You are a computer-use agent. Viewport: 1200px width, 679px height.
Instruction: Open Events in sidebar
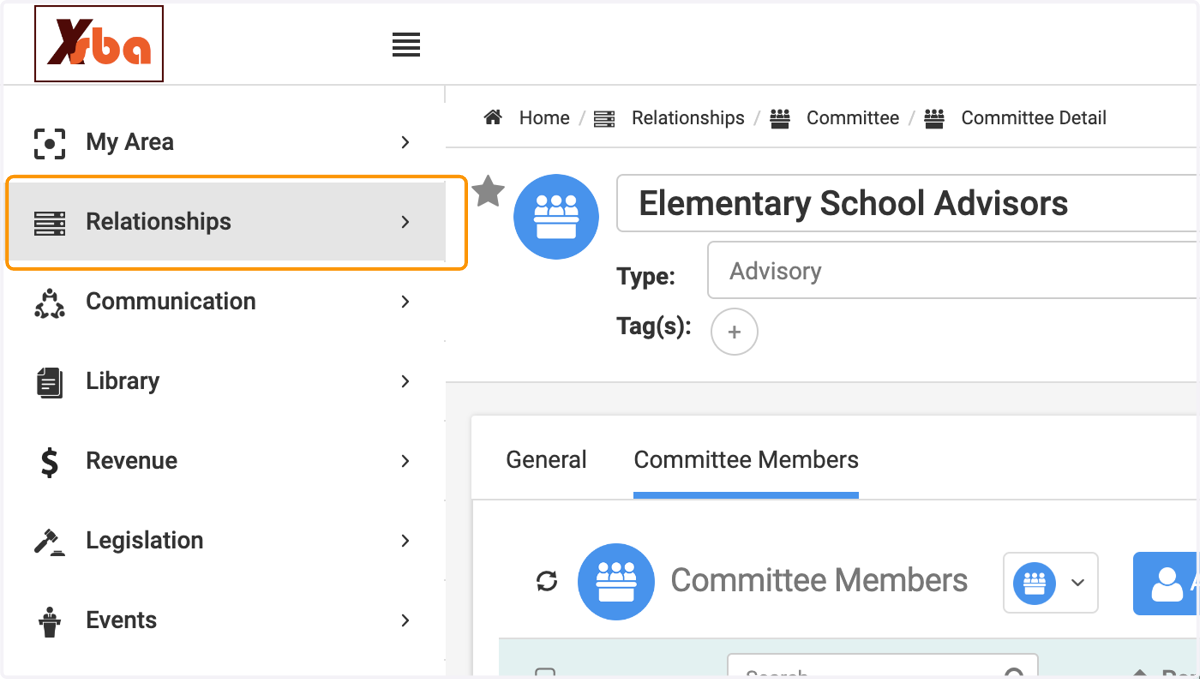(224, 620)
